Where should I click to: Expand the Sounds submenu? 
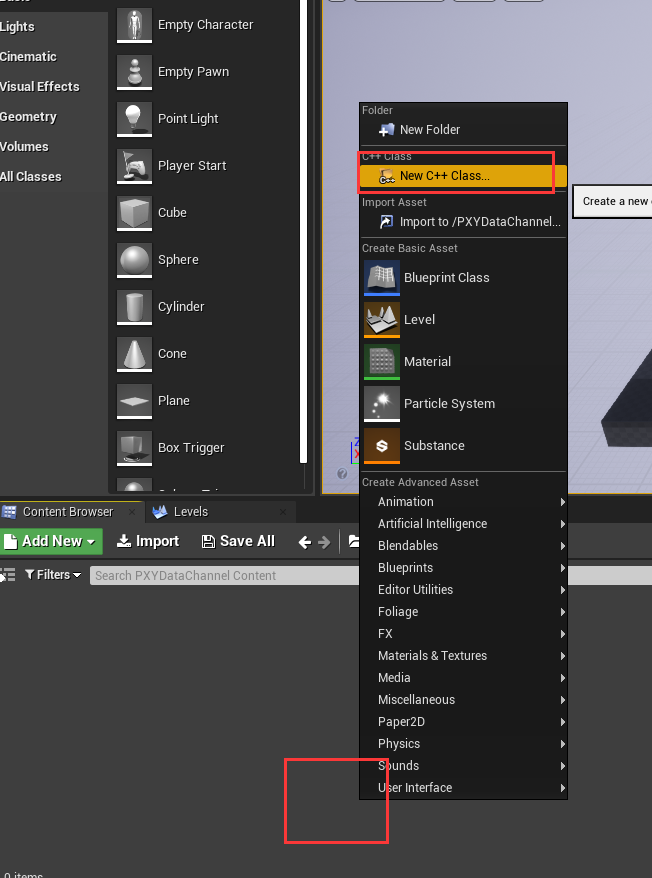463,766
